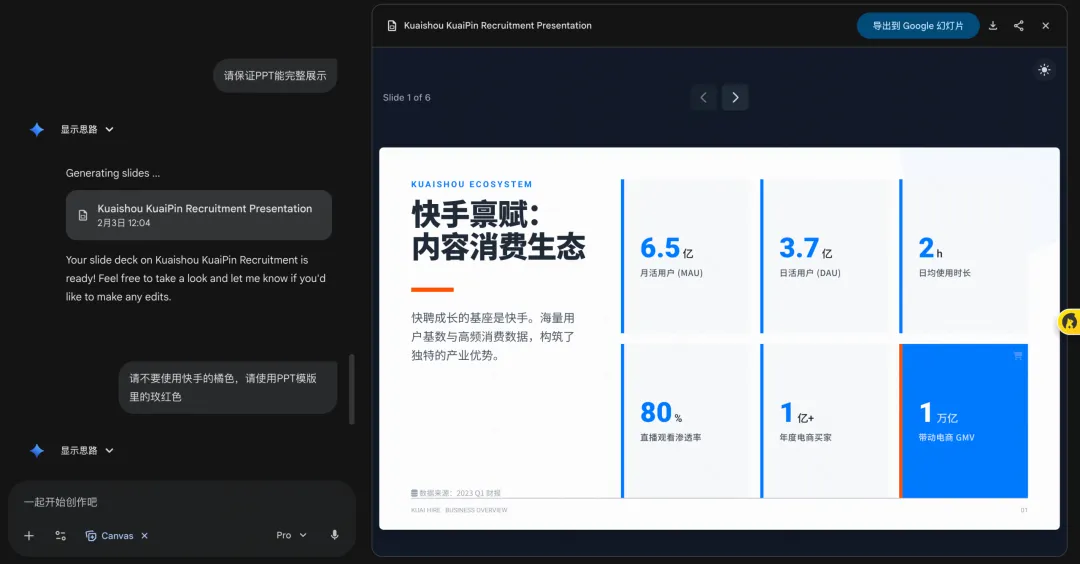The image size is (1080, 564).
Task: Open the Pro model dropdown
Action: (x=291, y=535)
